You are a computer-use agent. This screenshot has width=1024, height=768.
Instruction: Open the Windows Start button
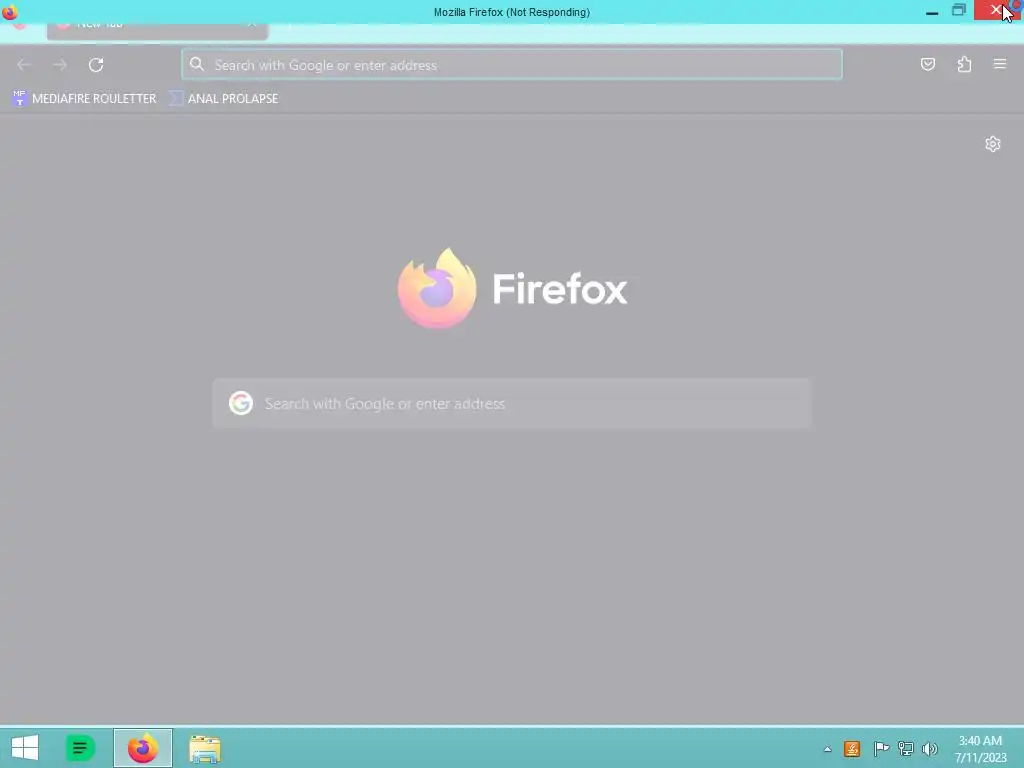25,748
